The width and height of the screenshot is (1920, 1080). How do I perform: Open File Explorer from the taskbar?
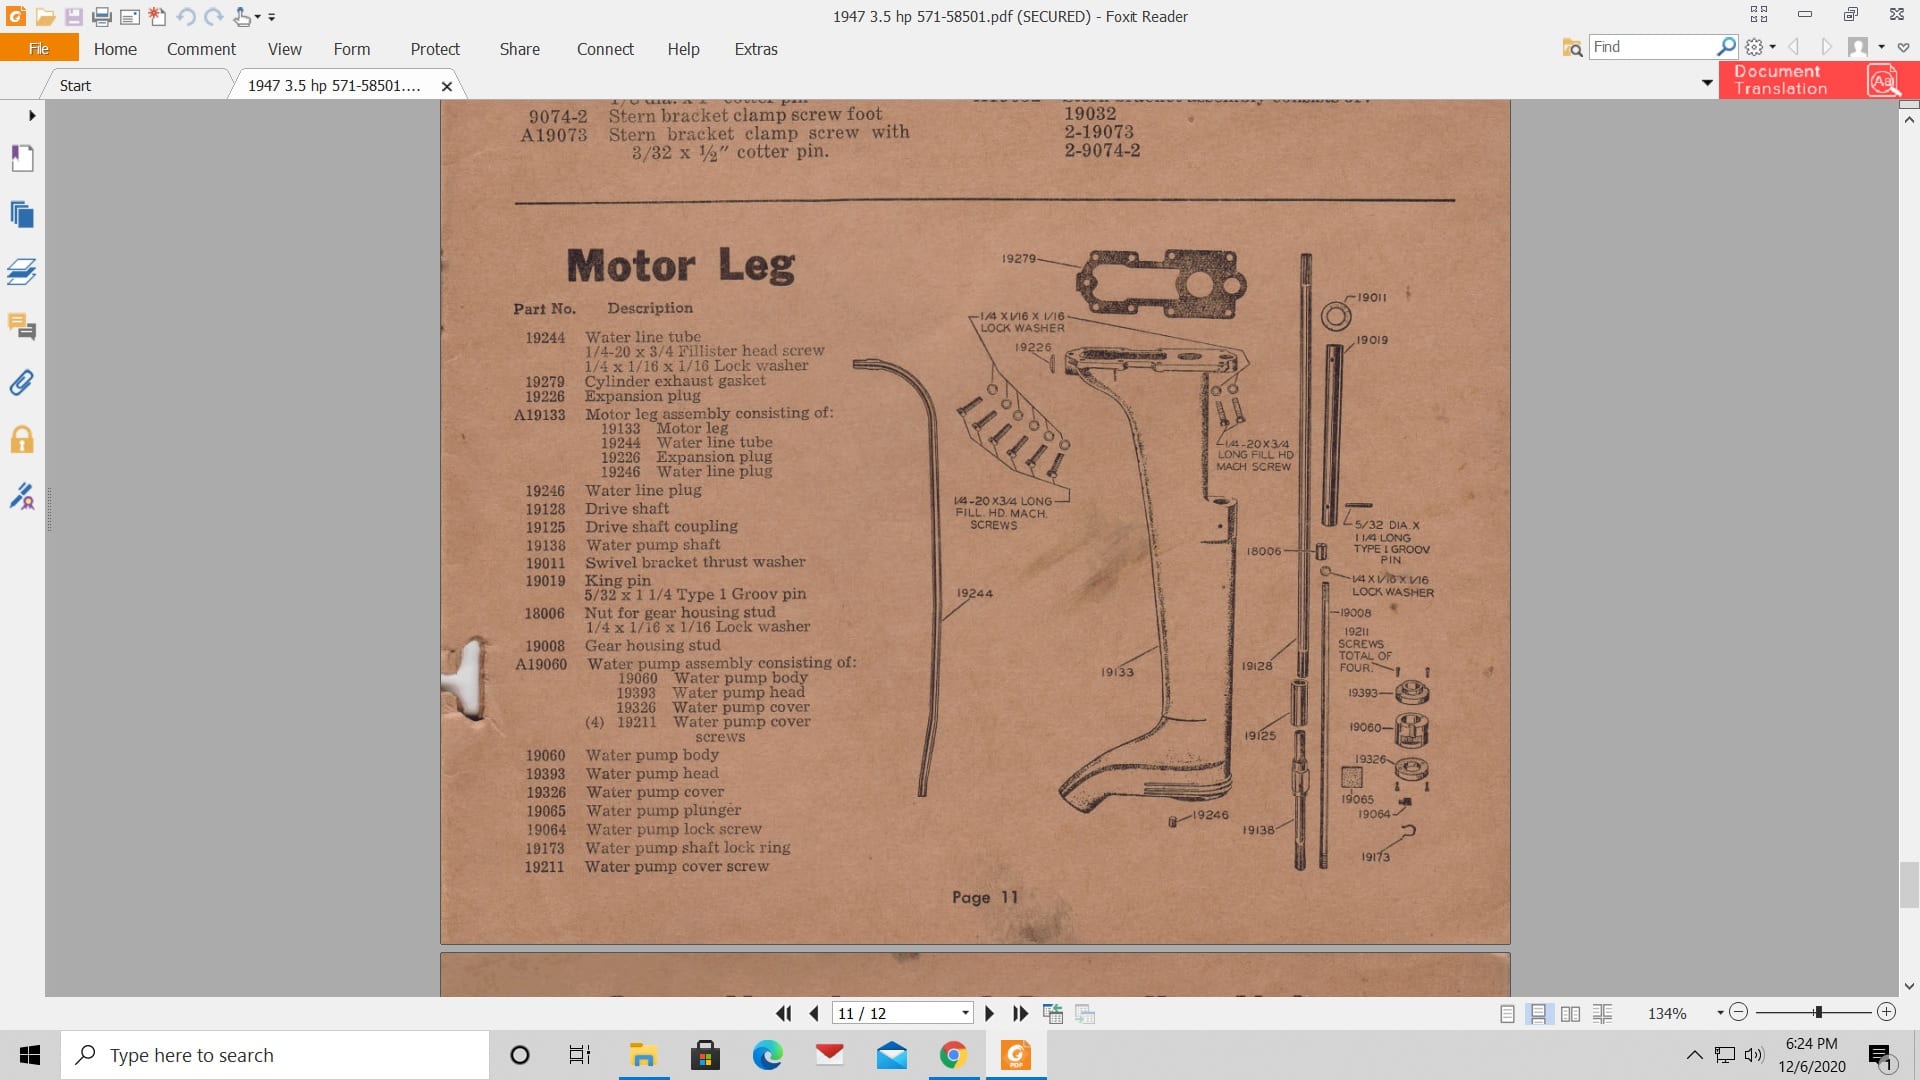pyautogui.click(x=642, y=1055)
